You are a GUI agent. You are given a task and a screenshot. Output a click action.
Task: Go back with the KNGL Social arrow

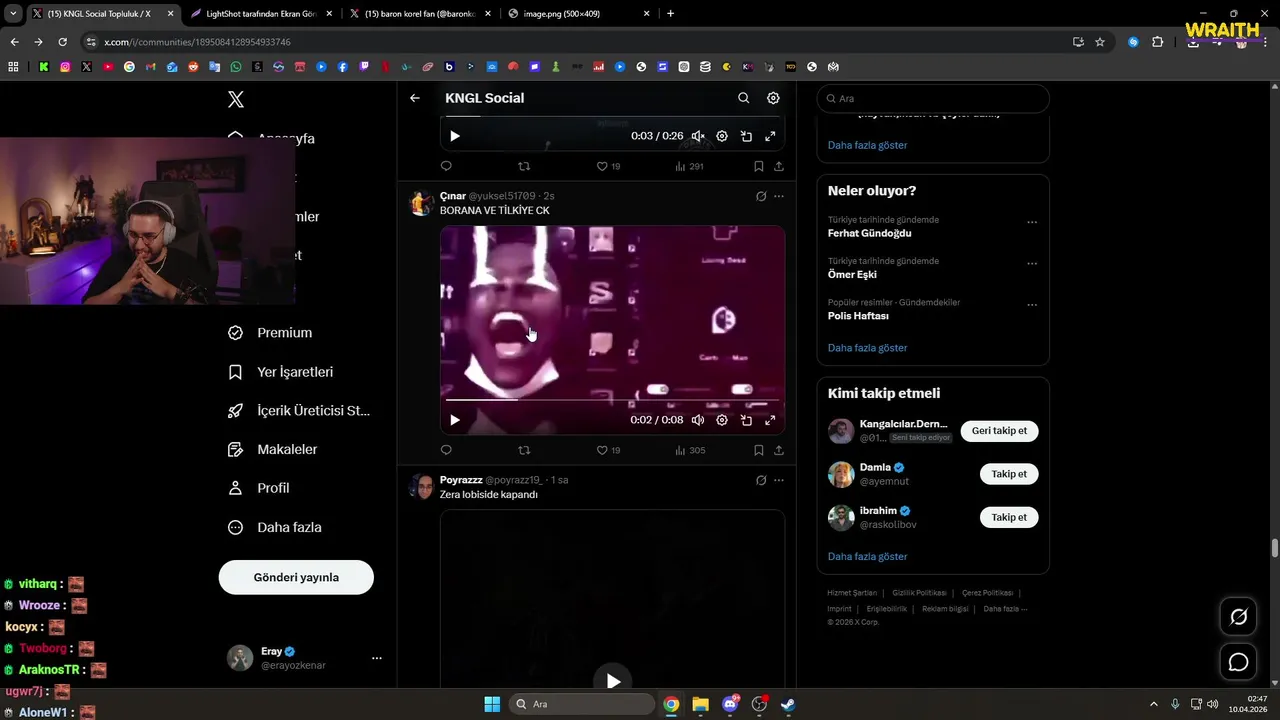click(415, 98)
